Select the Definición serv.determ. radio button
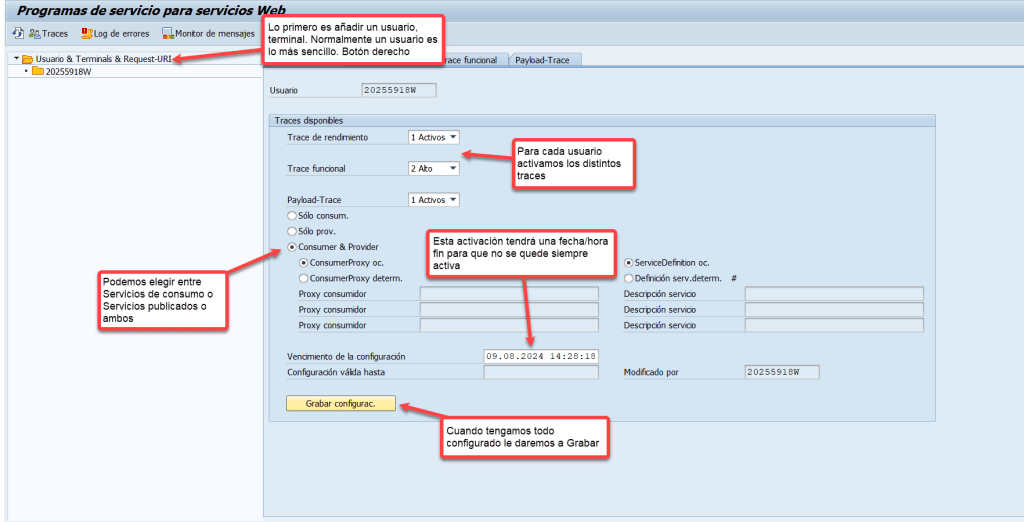The height and width of the screenshot is (522, 1024). tap(628, 278)
